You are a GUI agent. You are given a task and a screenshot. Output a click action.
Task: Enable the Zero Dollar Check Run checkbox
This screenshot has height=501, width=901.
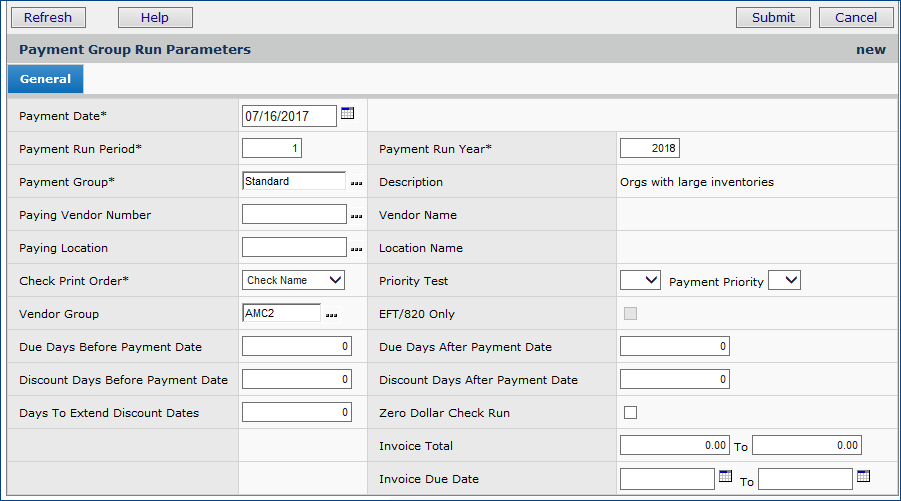click(630, 412)
